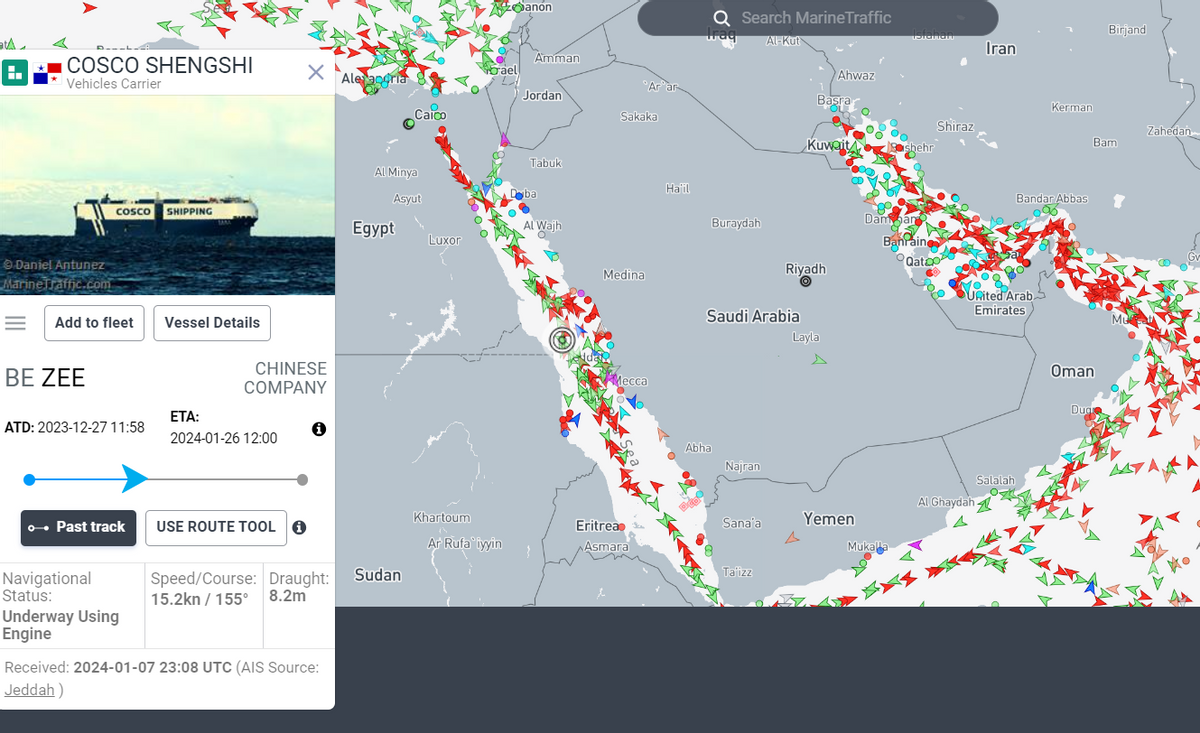Open the Jeddah AIS source link

pos(30,690)
